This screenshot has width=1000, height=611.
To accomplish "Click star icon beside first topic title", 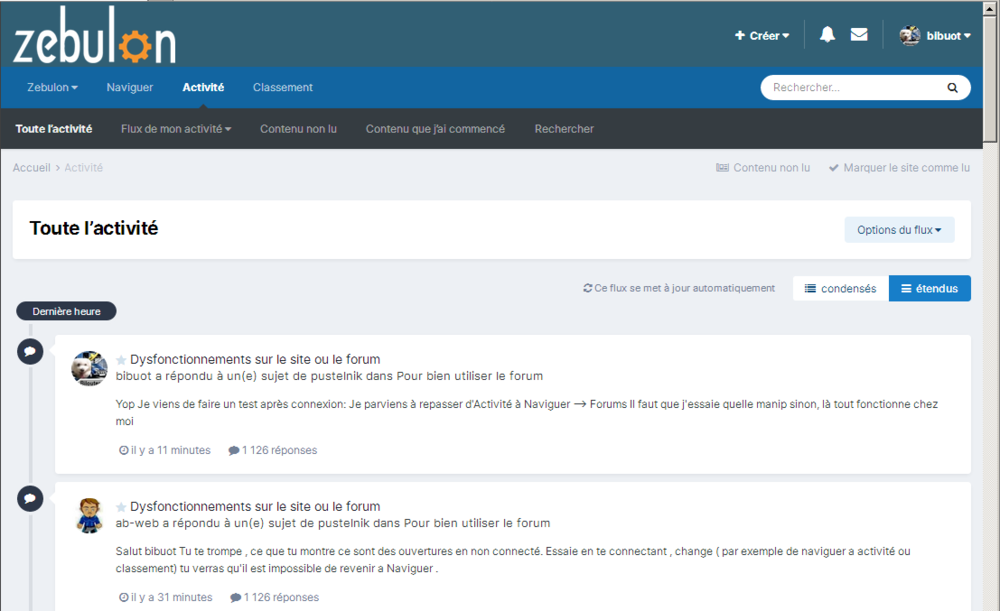I will click(121, 360).
